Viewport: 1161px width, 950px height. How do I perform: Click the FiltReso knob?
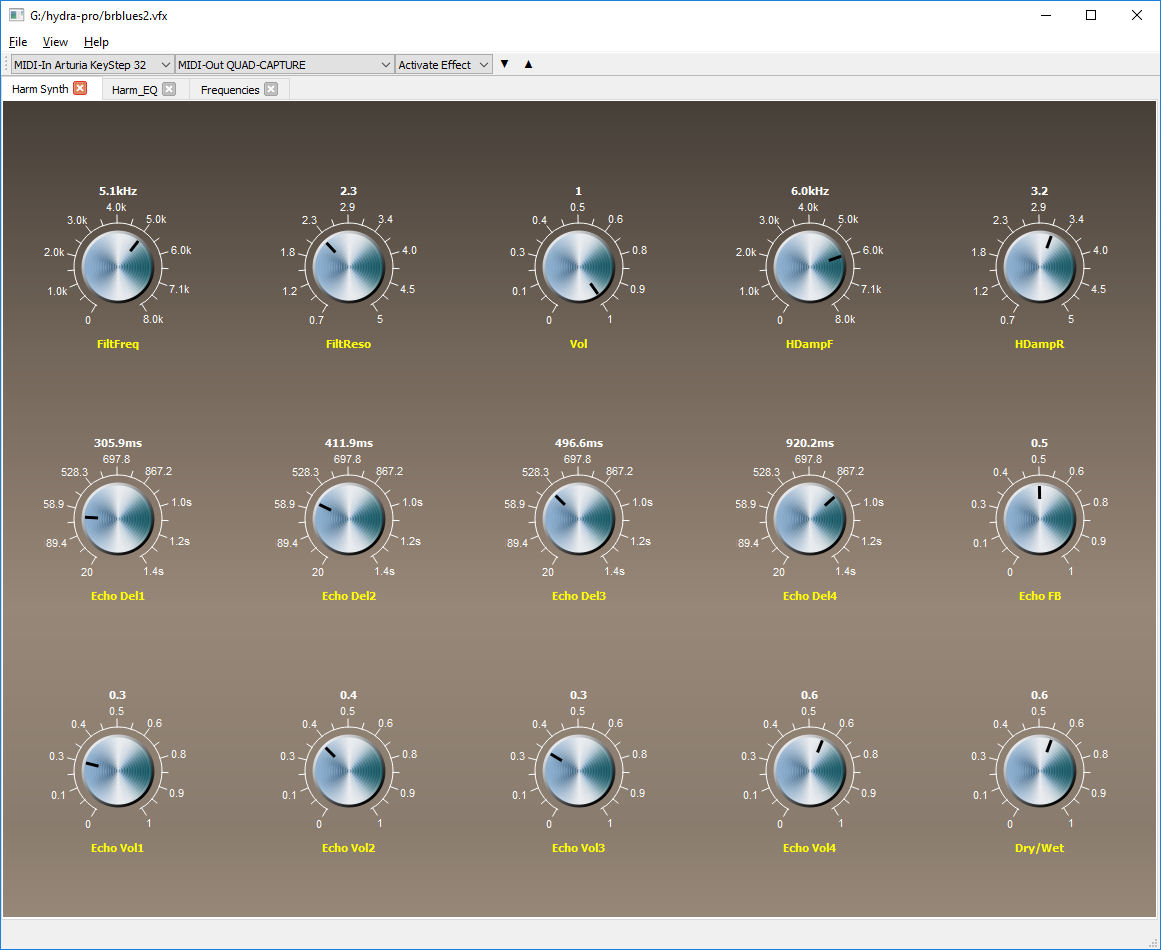(348, 266)
